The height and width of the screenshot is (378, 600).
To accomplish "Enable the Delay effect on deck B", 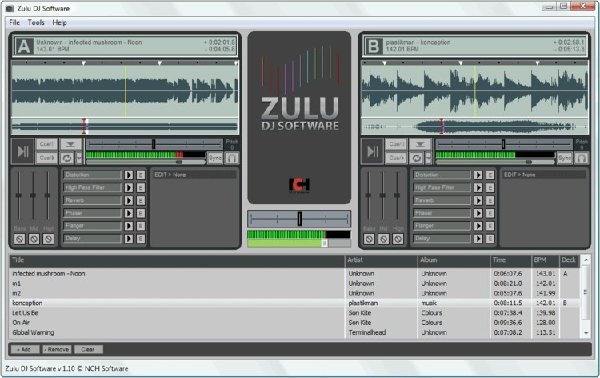I will pyautogui.click(x=478, y=239).
